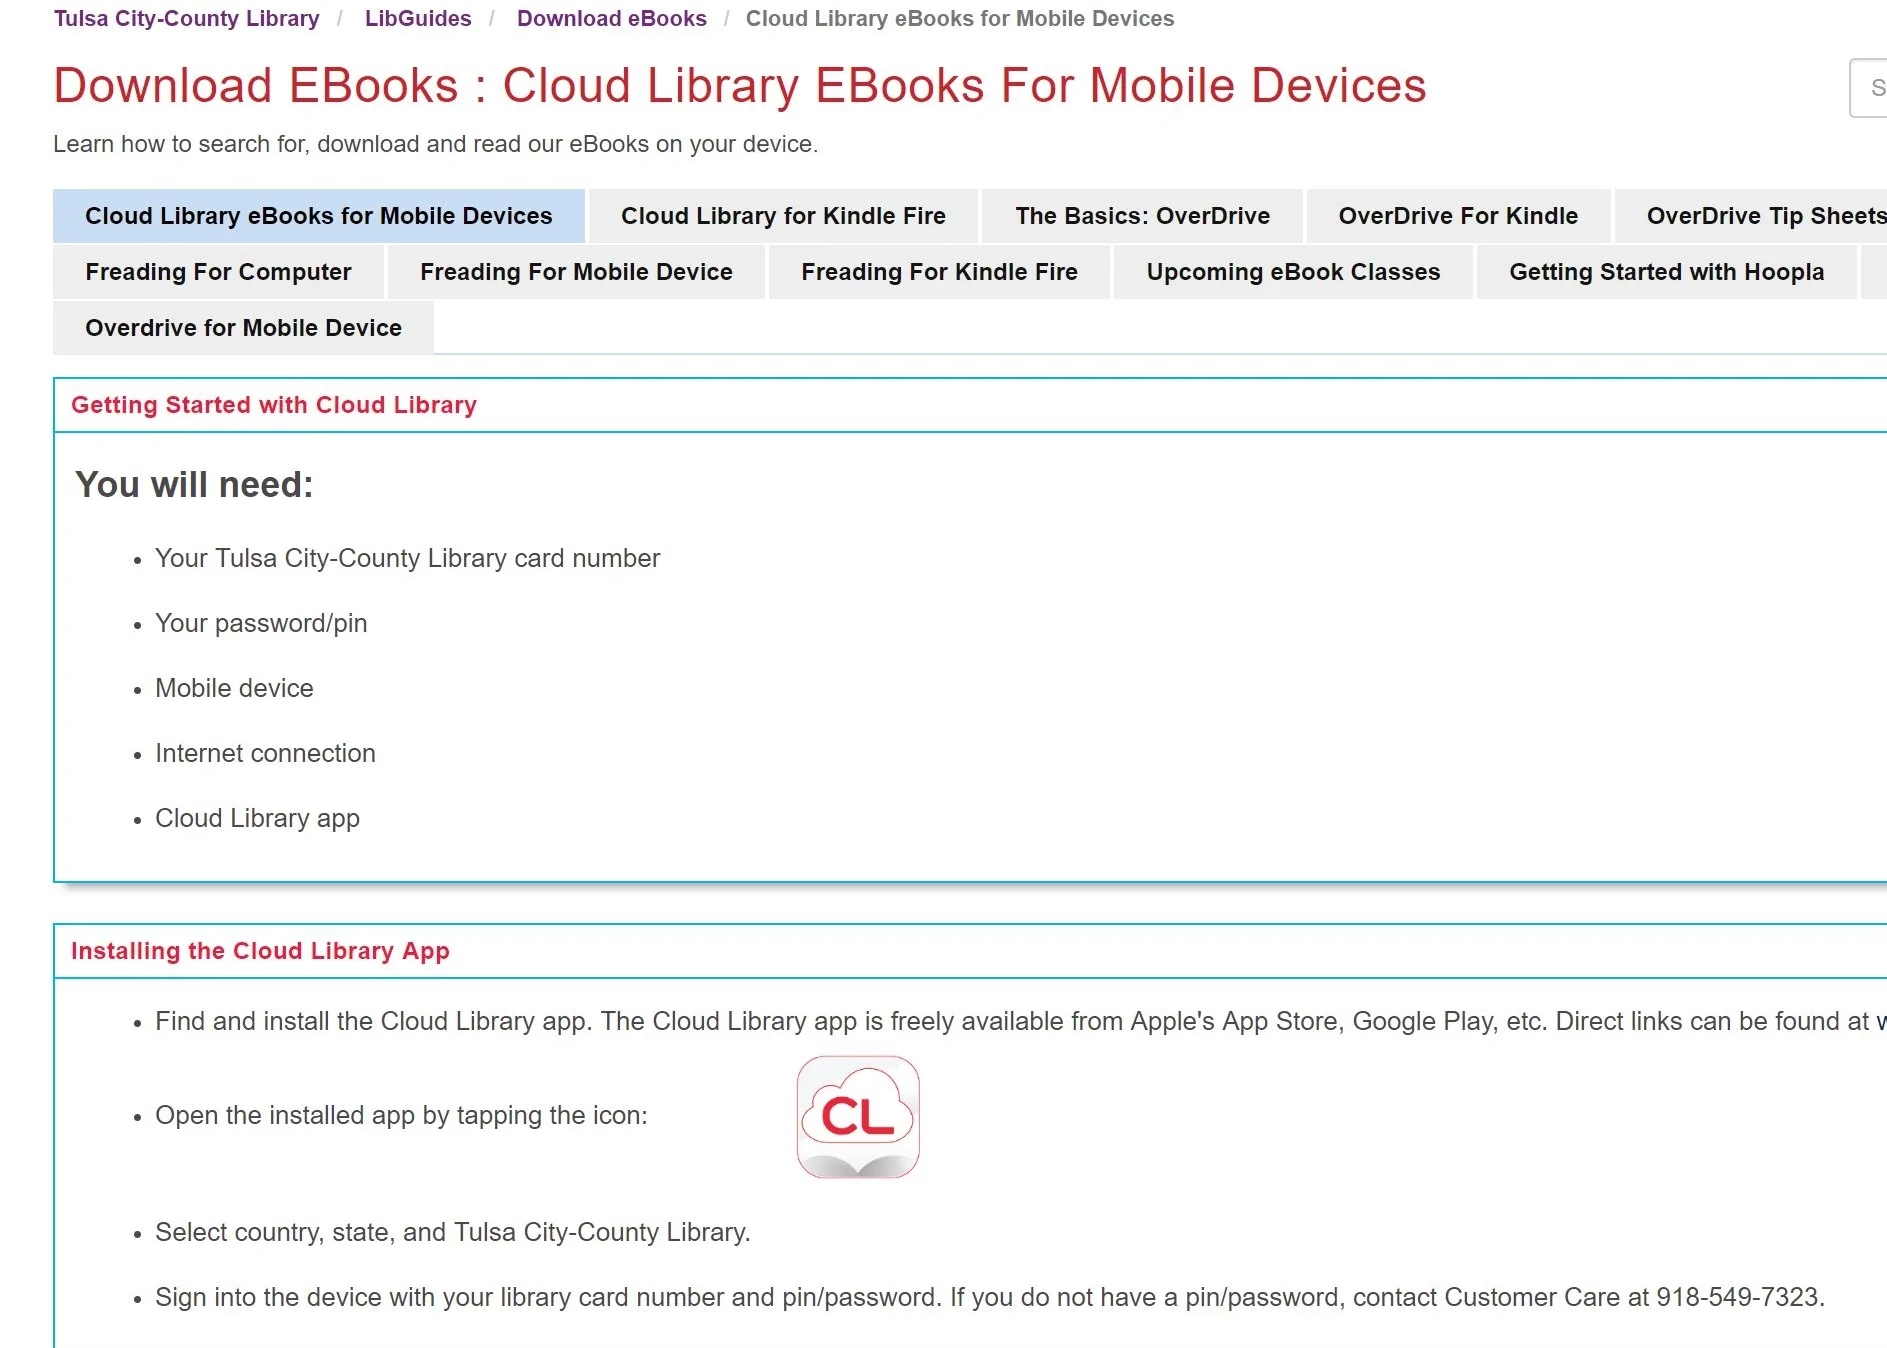Click the Cloud Library CL app icon
The height and width of the screenshot is (1348, 1887).
click(858, 1117)
